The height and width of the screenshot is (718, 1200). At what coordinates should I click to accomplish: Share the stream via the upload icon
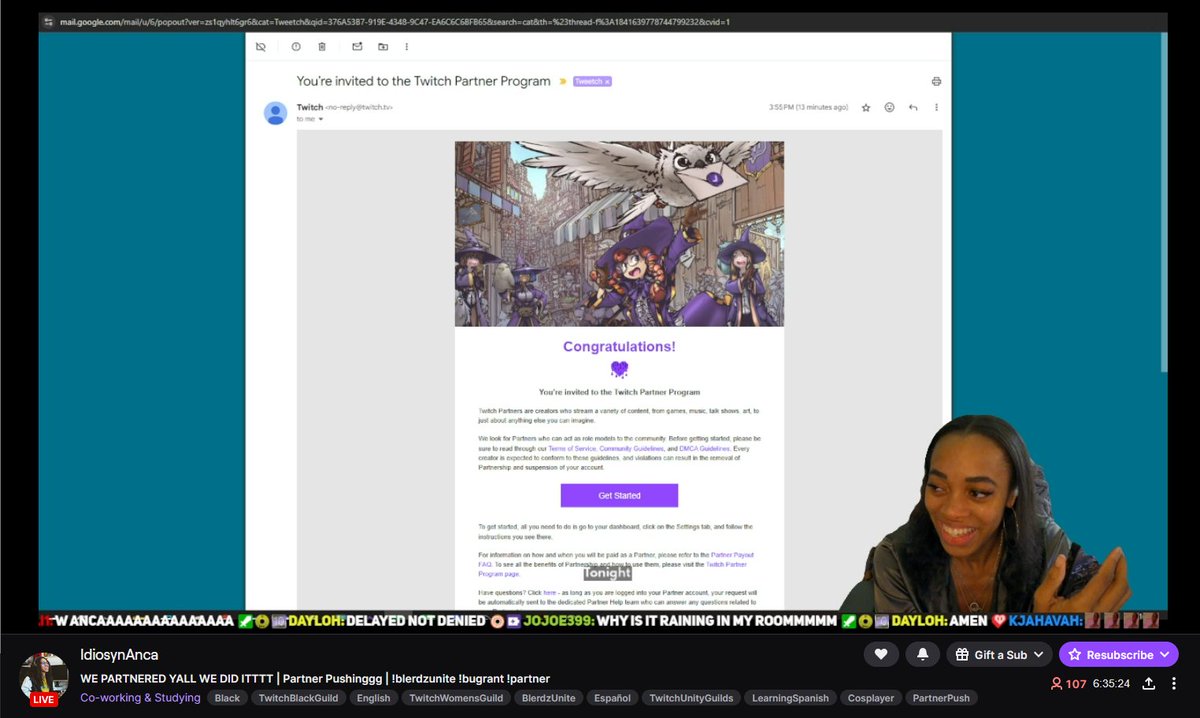pyautogui.click(x=1148, y=683)
